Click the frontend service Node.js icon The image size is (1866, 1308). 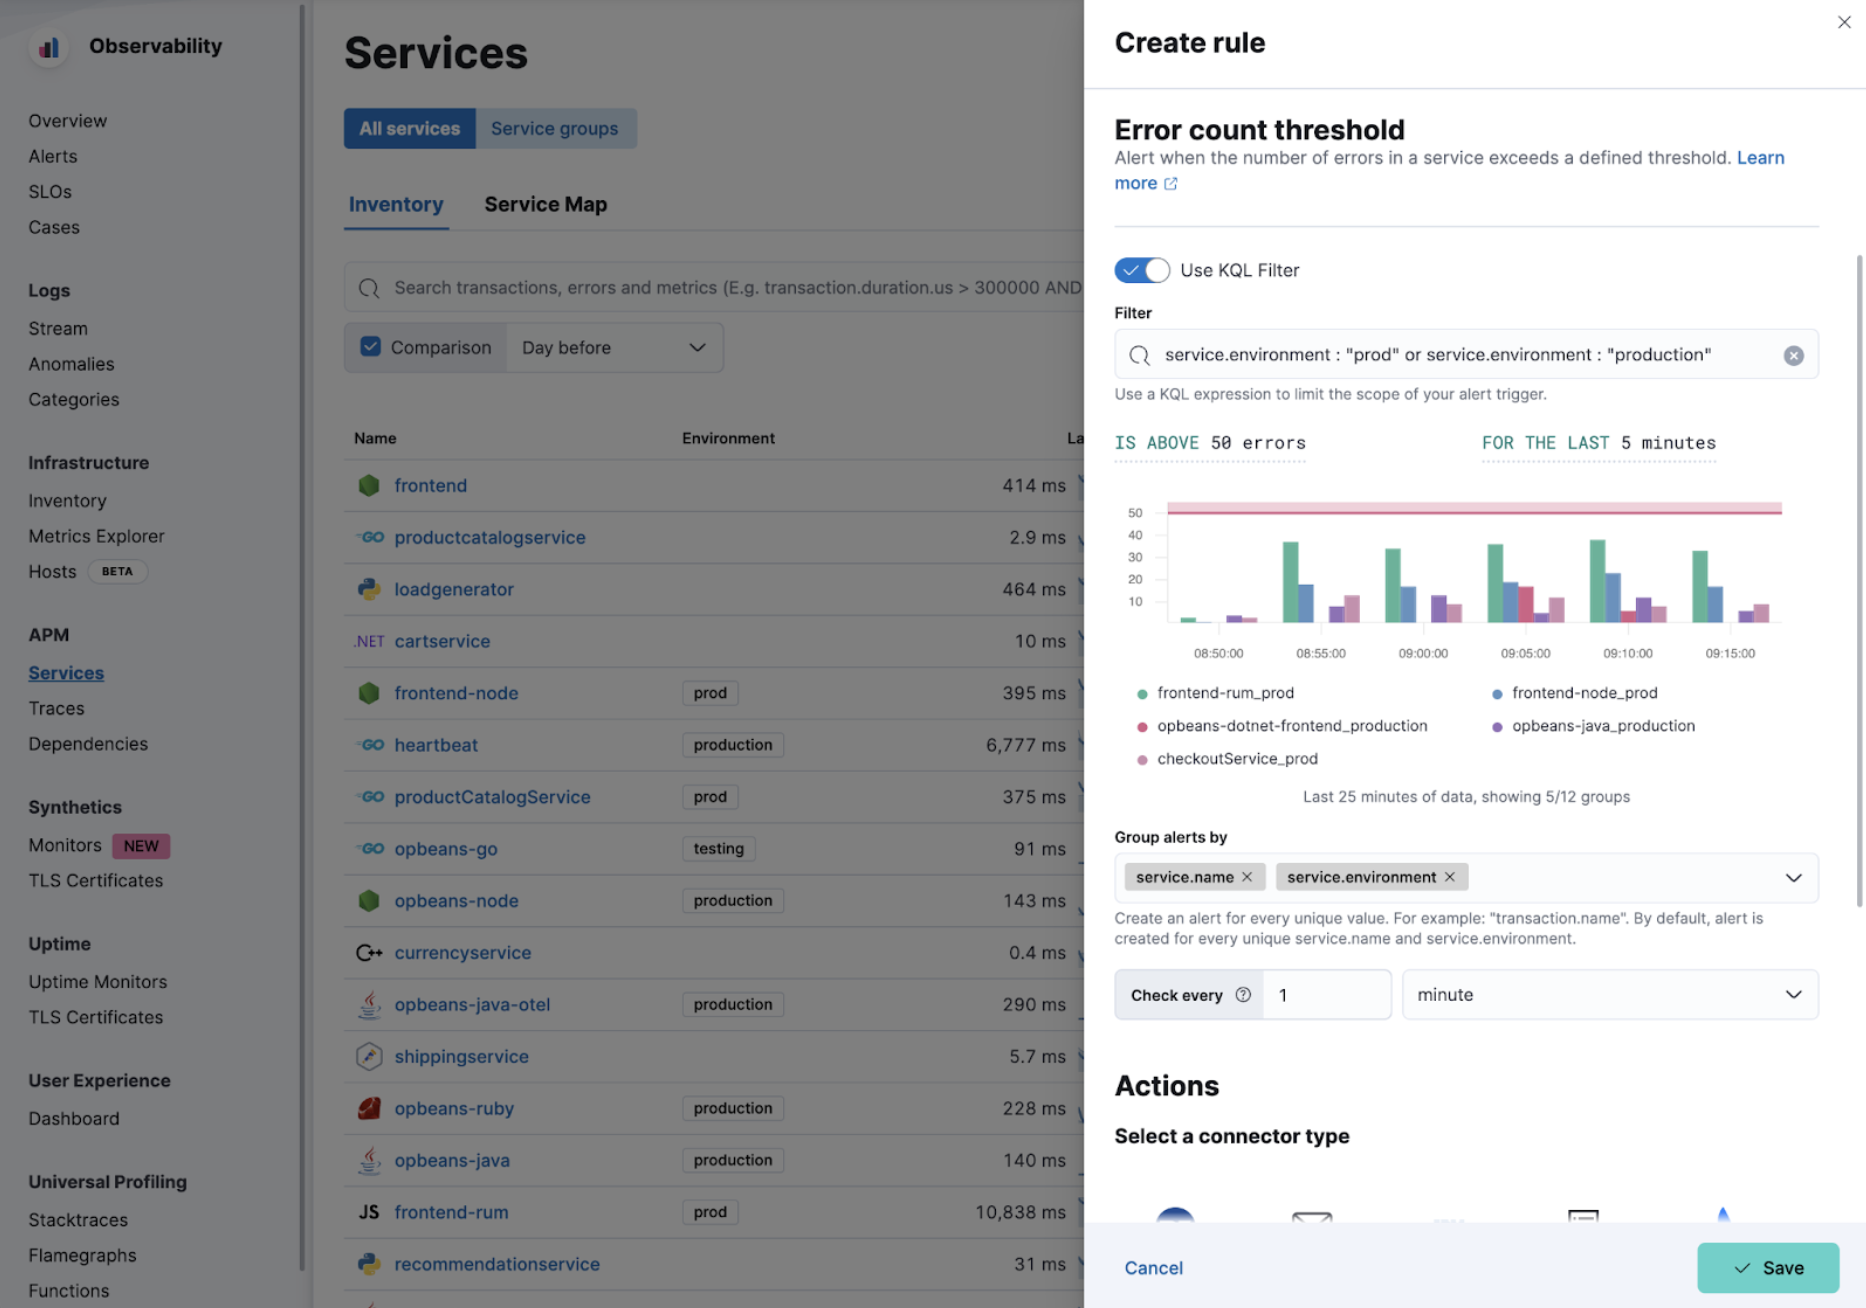point(369,485)
